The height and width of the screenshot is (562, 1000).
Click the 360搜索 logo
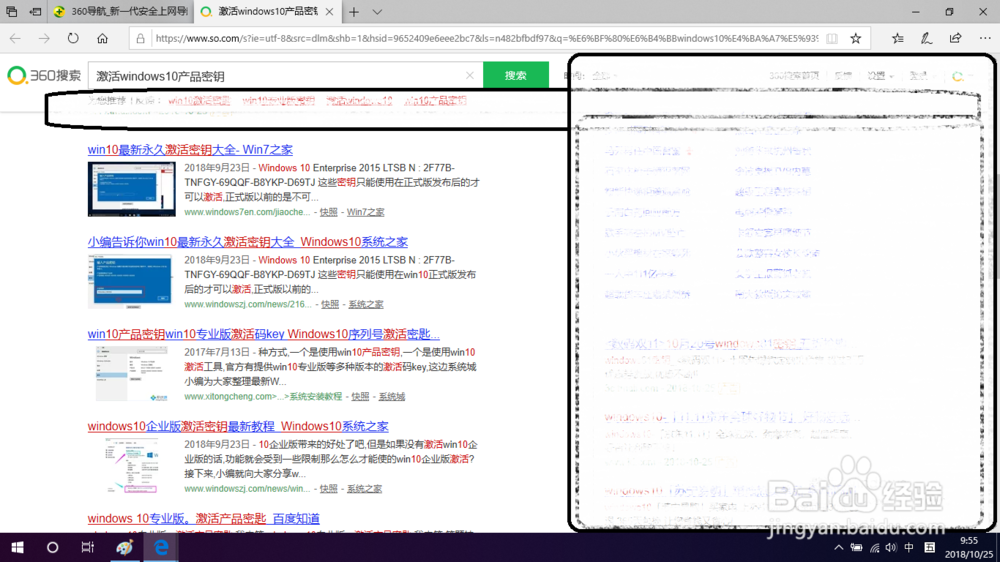click(x=44, y=75)
